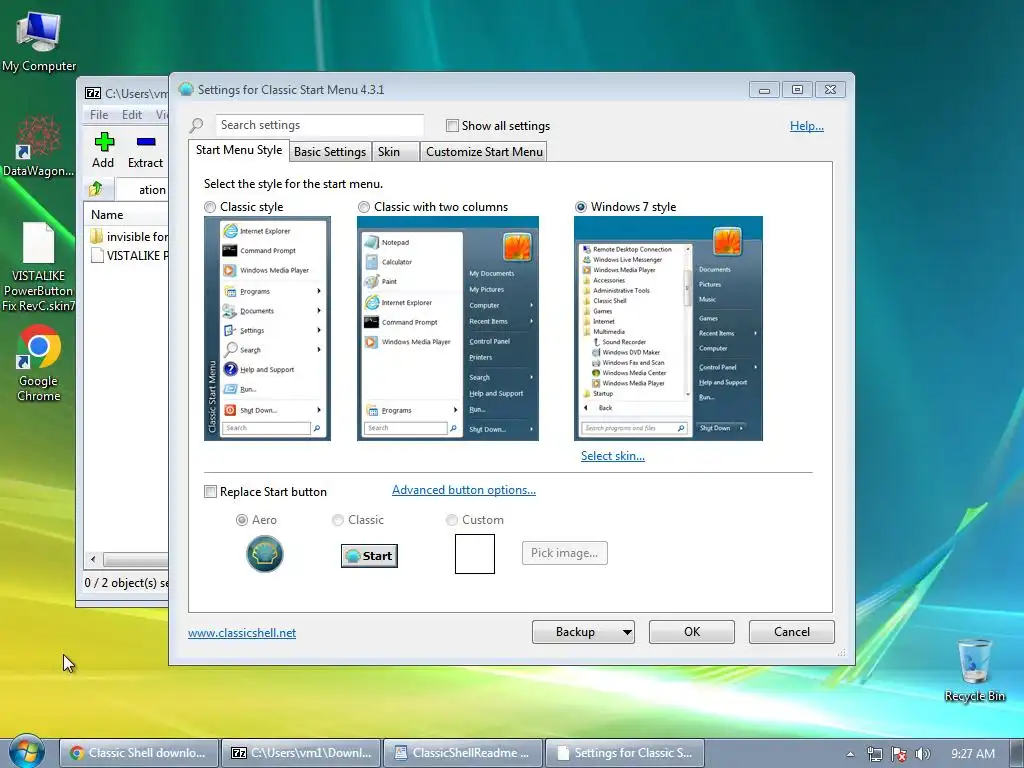The image size is (1024, 768).
Task: Click Select skin link
Action: pos(613,456)
